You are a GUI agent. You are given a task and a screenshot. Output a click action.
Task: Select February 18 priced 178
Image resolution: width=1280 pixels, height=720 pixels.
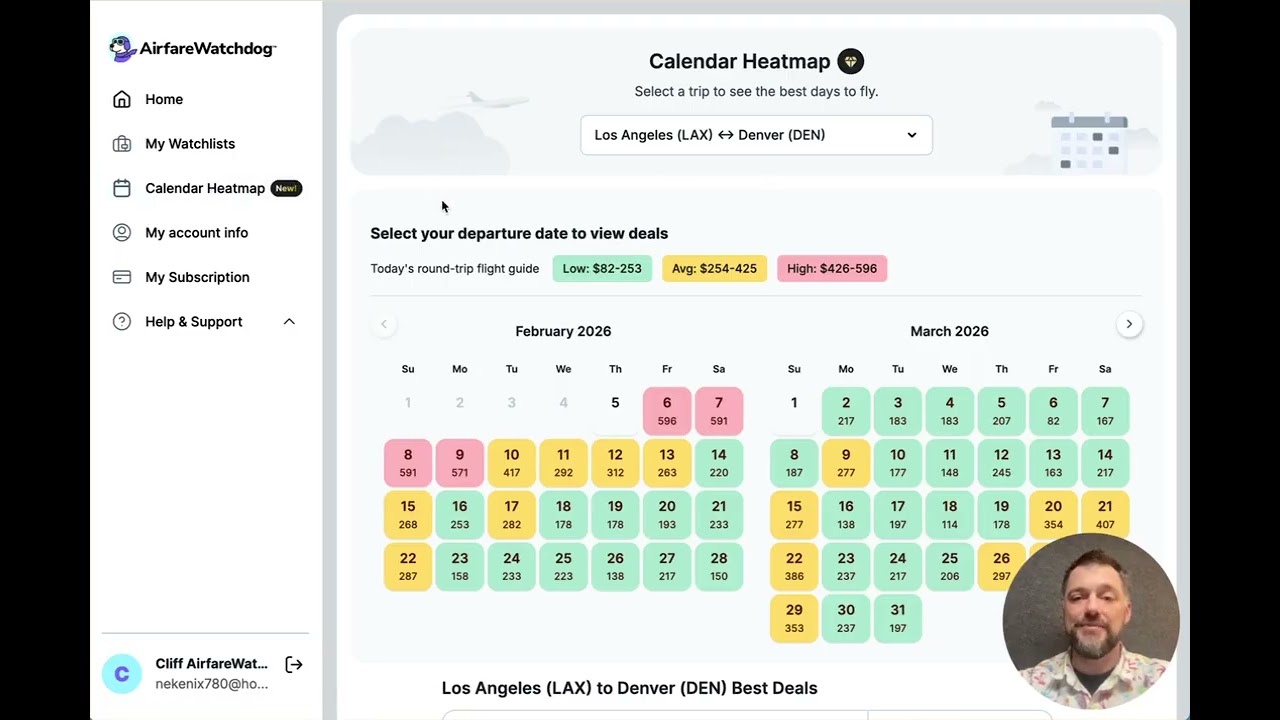click(563, 515)
